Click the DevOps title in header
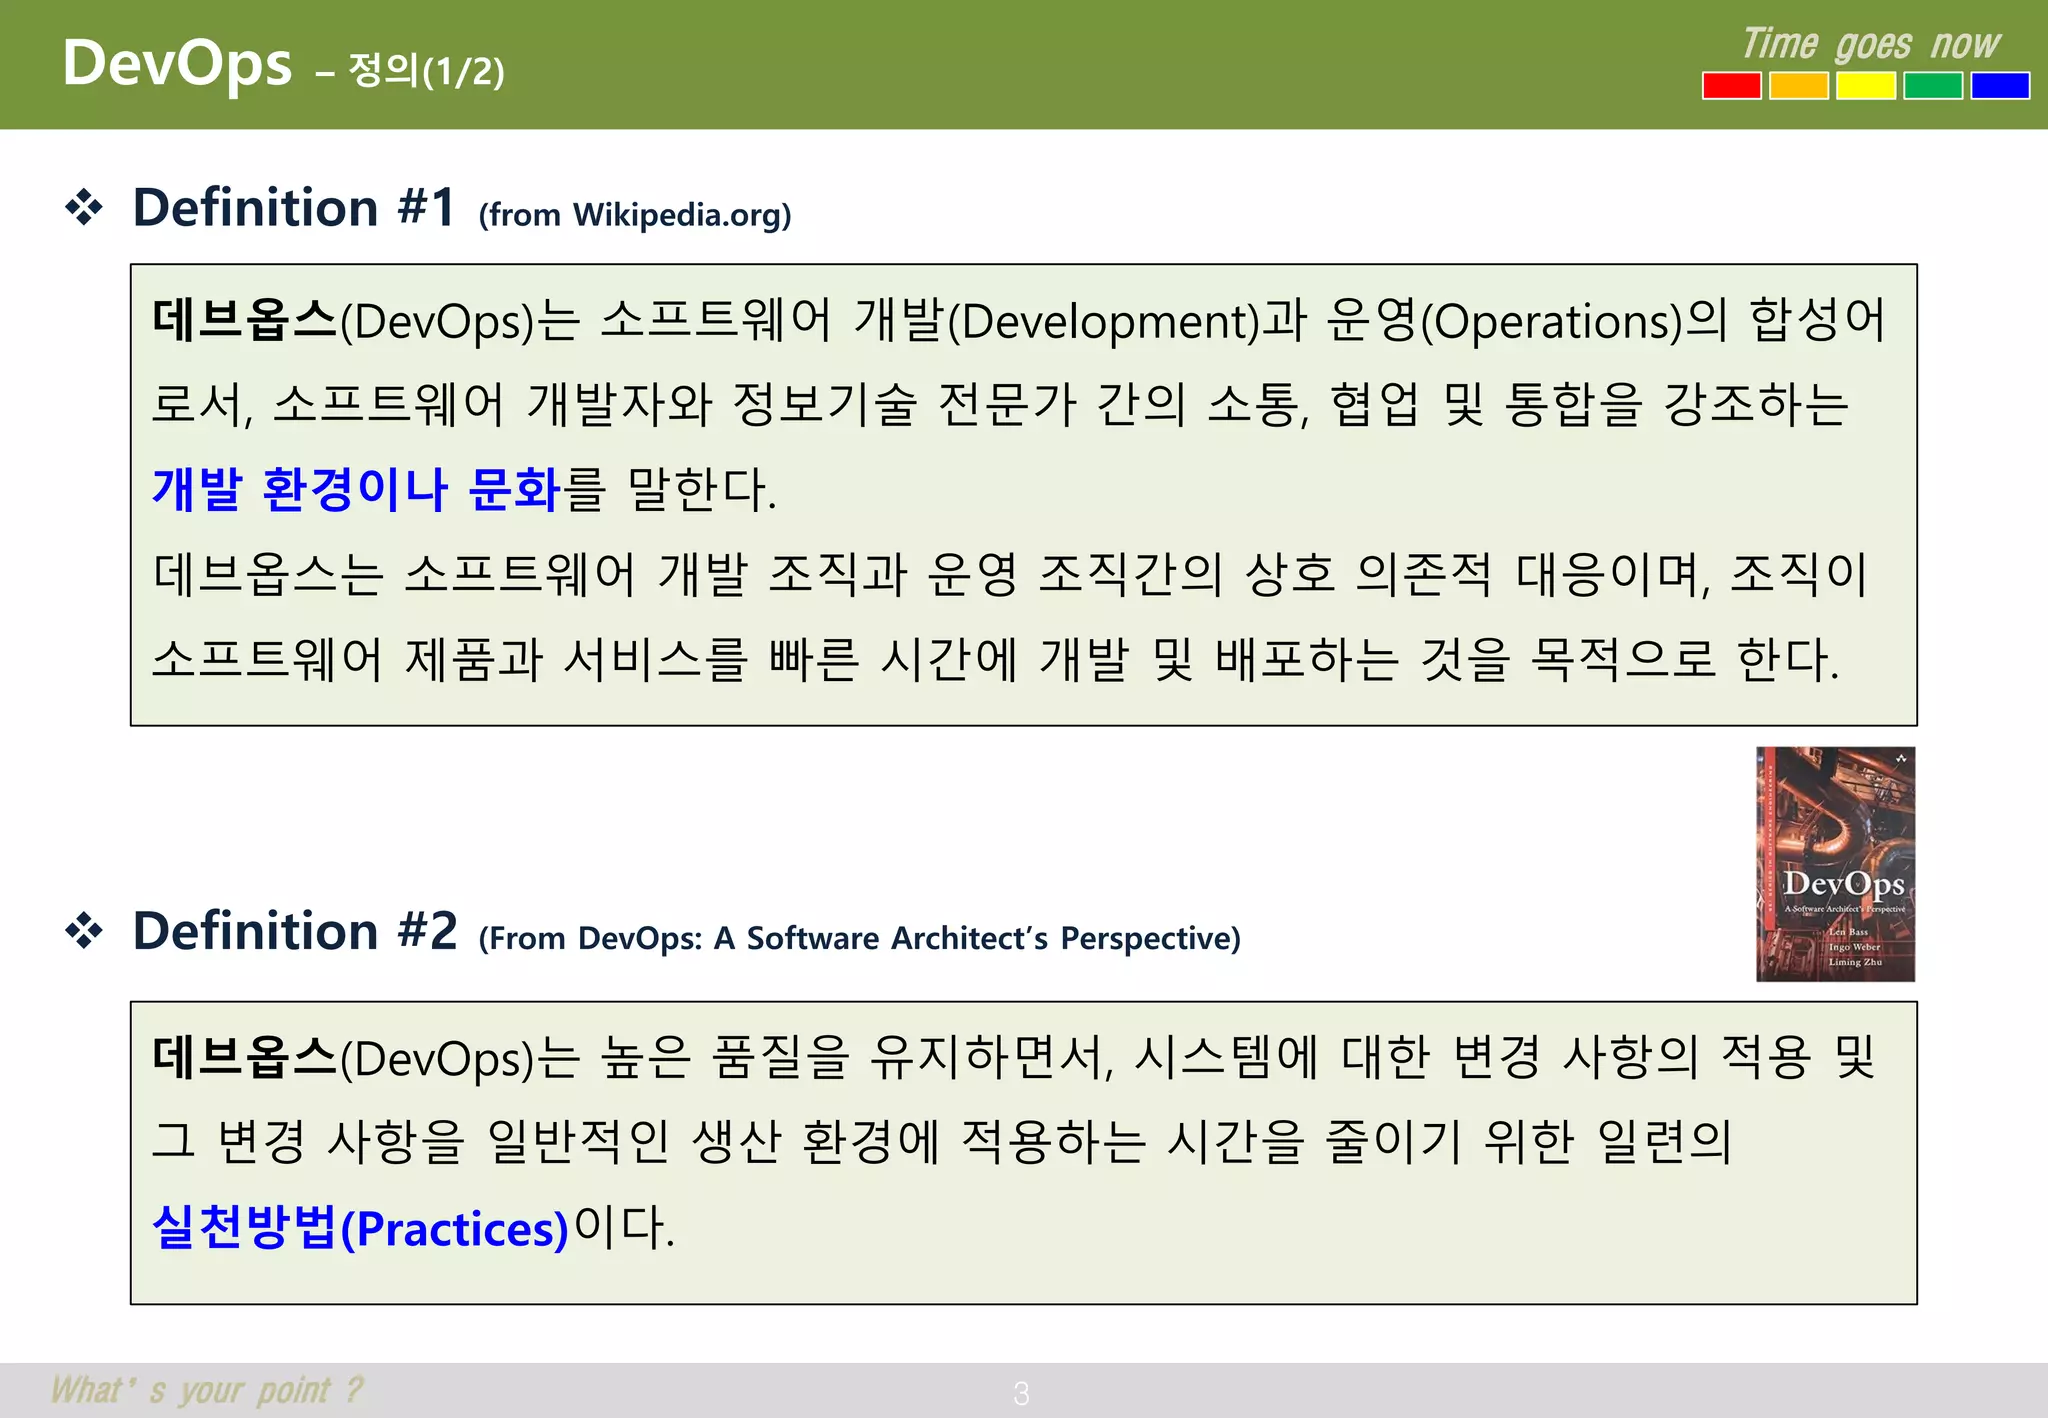 tap(177, 62)
